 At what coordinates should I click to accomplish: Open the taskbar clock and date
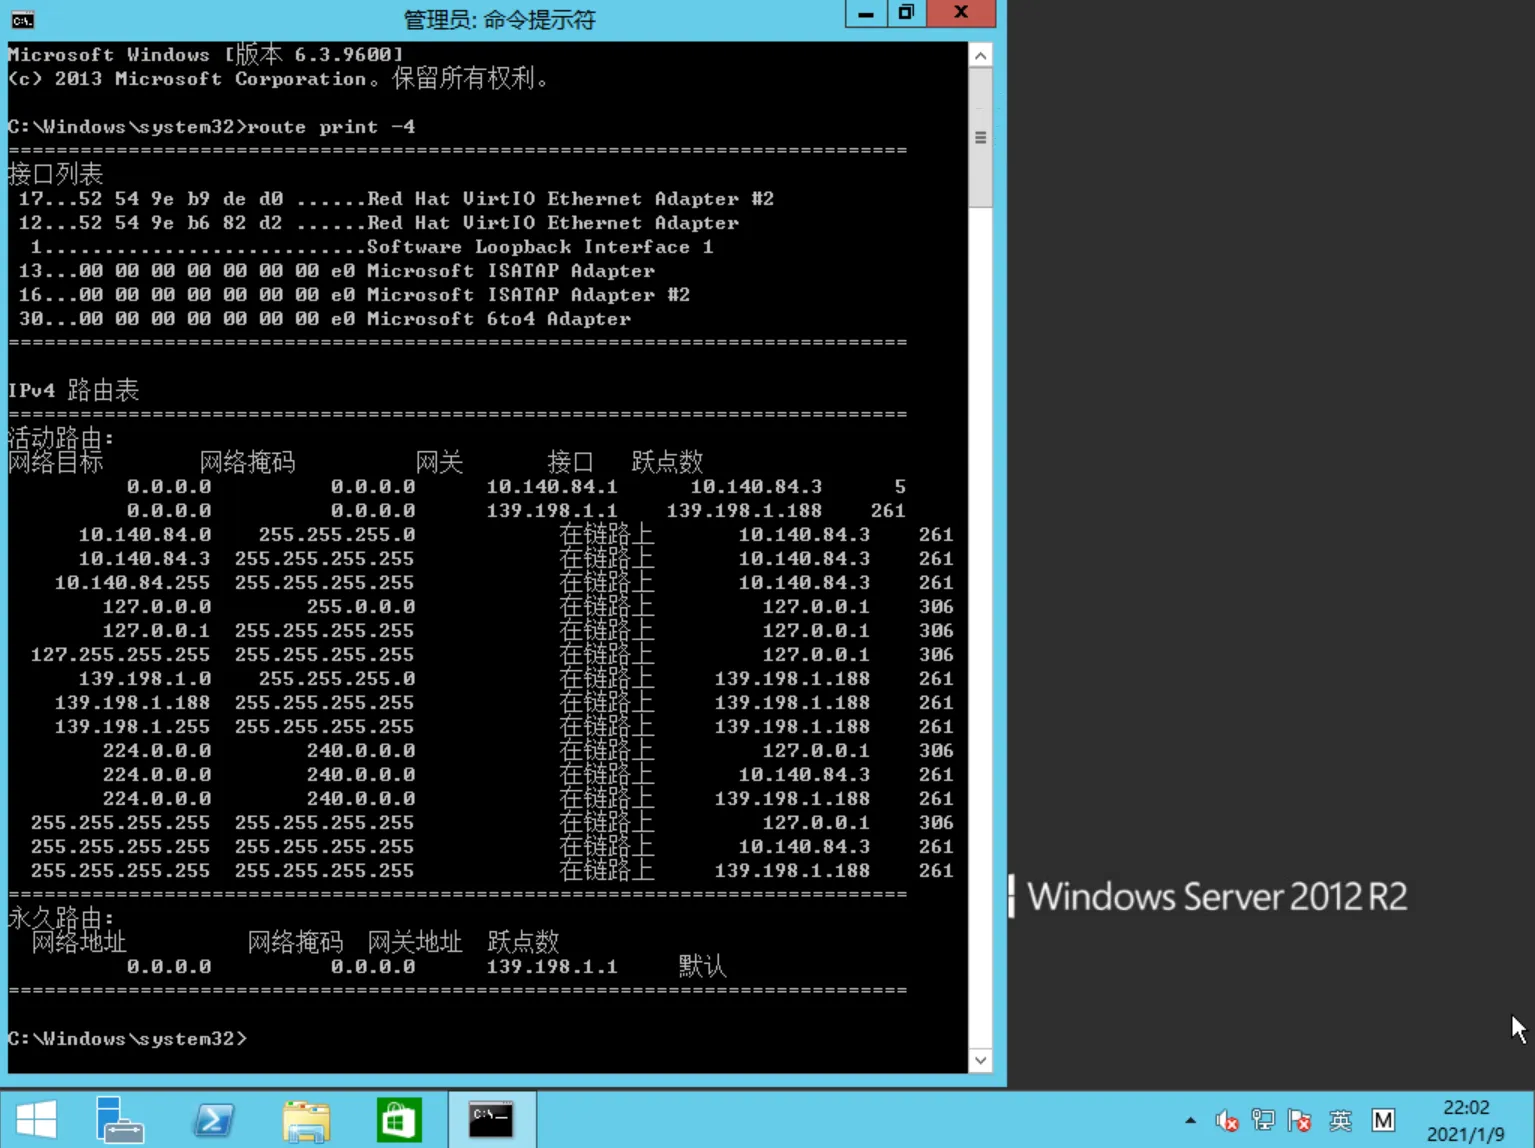[1465, 1121]
